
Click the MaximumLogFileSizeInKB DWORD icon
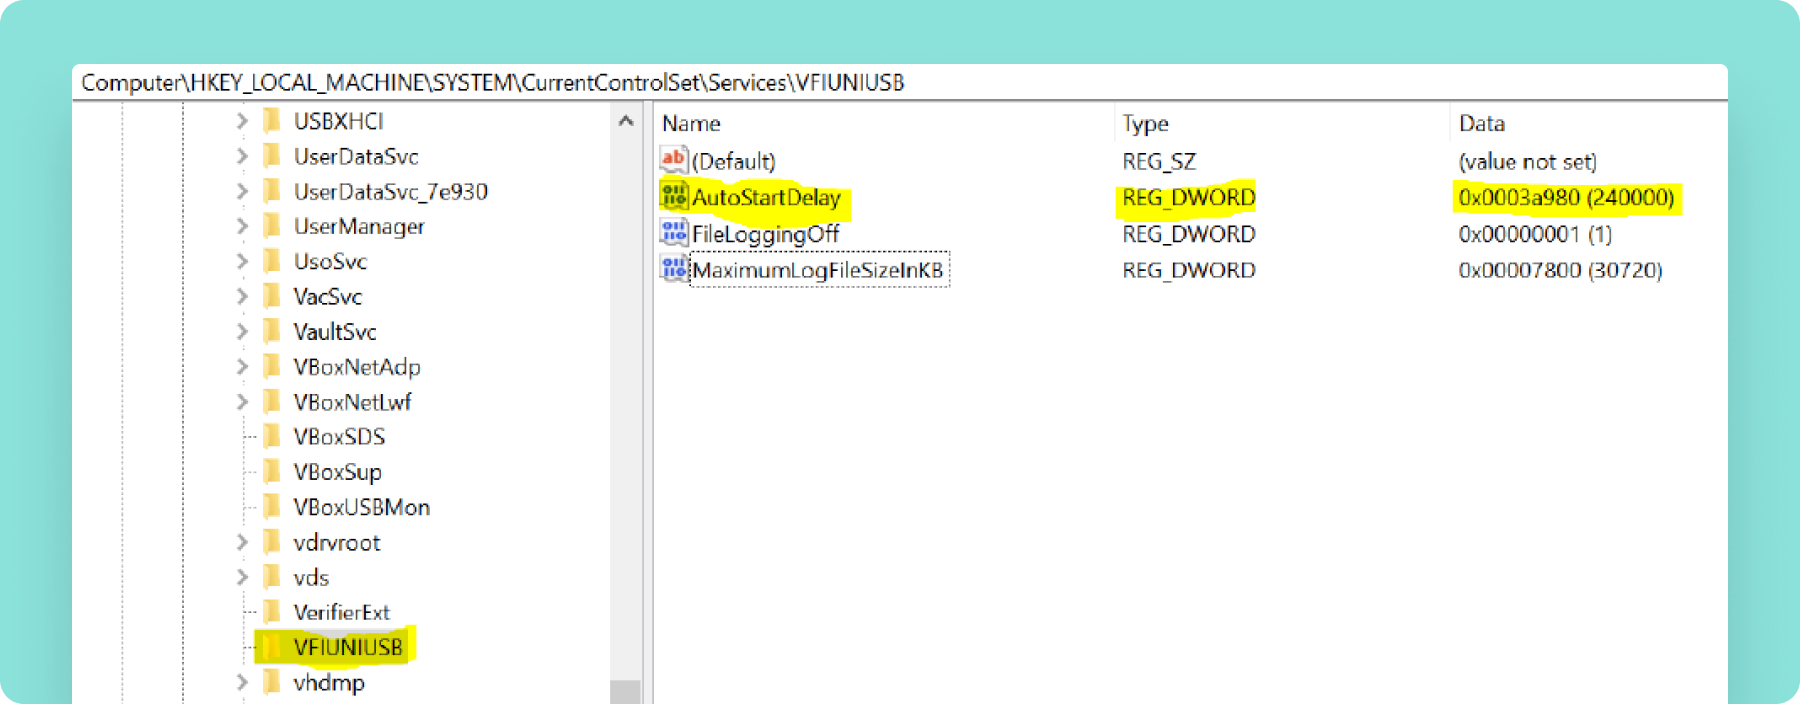(x=674, y=269)
